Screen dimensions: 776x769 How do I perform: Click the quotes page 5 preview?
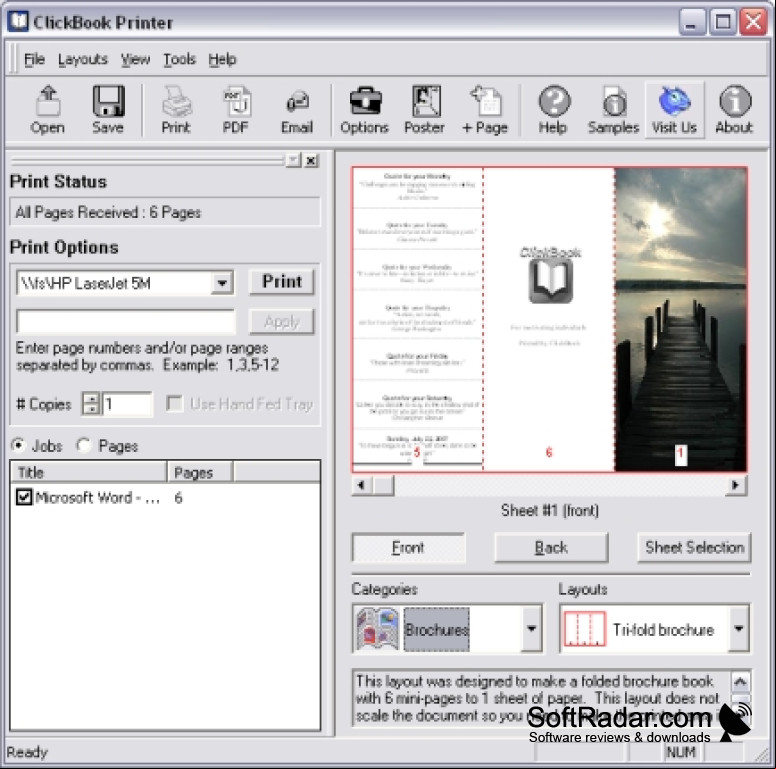pos(418,319)
